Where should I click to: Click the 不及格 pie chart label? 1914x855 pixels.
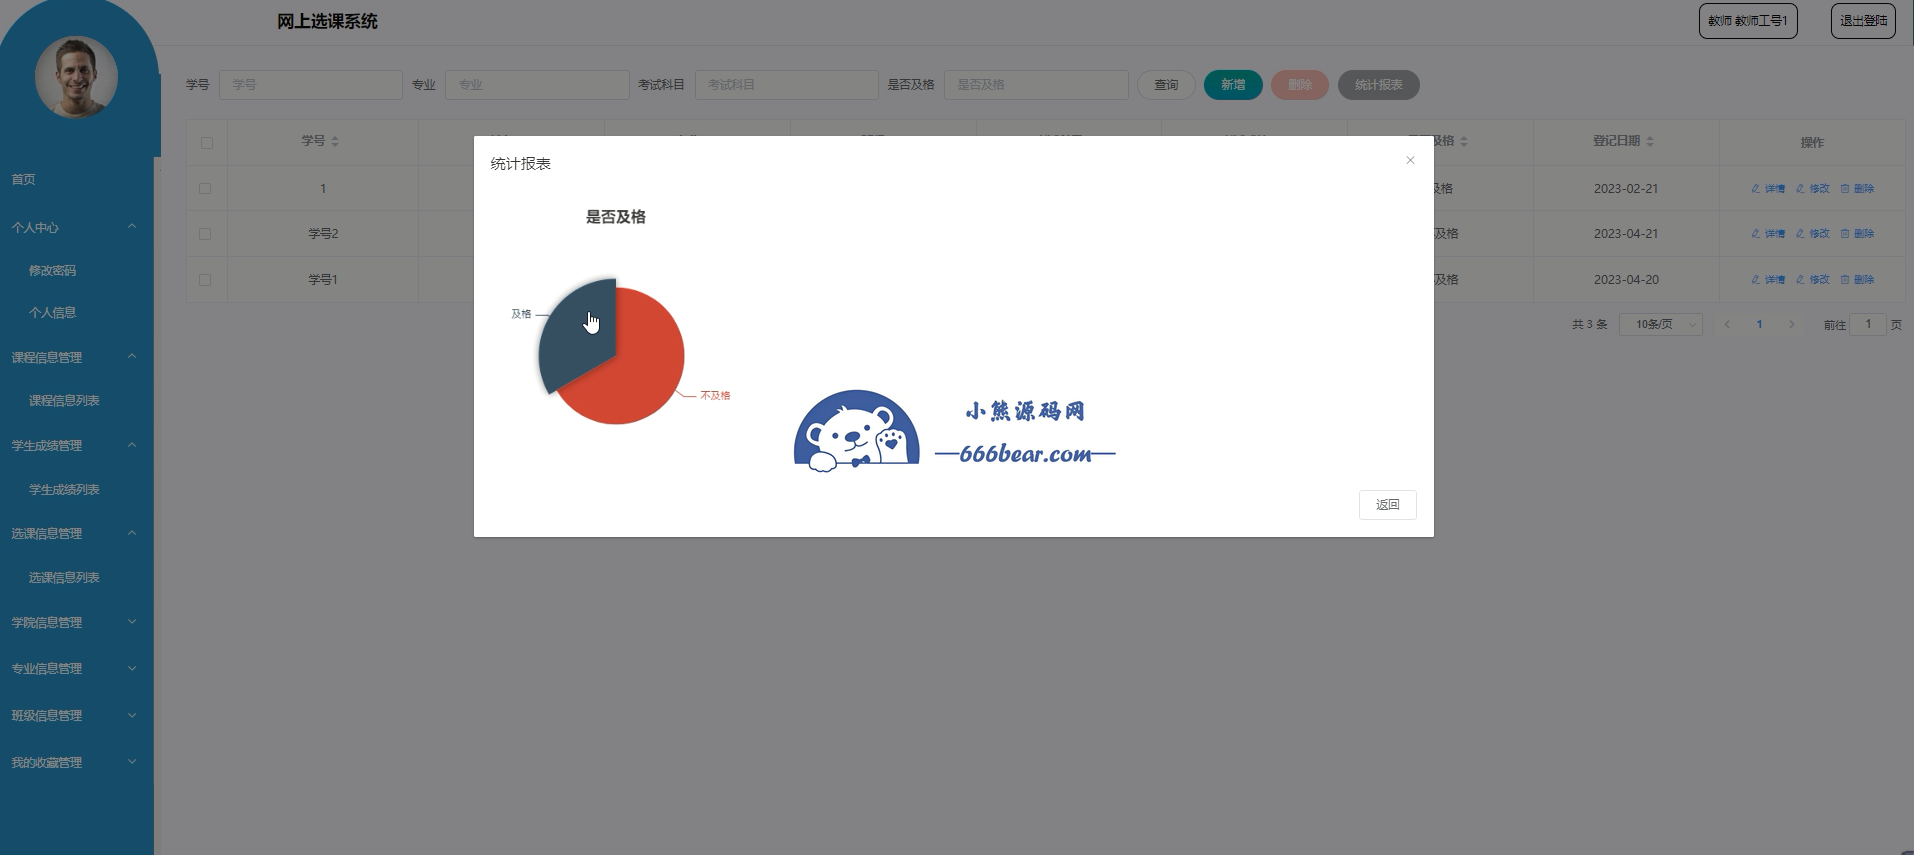pos(715,396)
